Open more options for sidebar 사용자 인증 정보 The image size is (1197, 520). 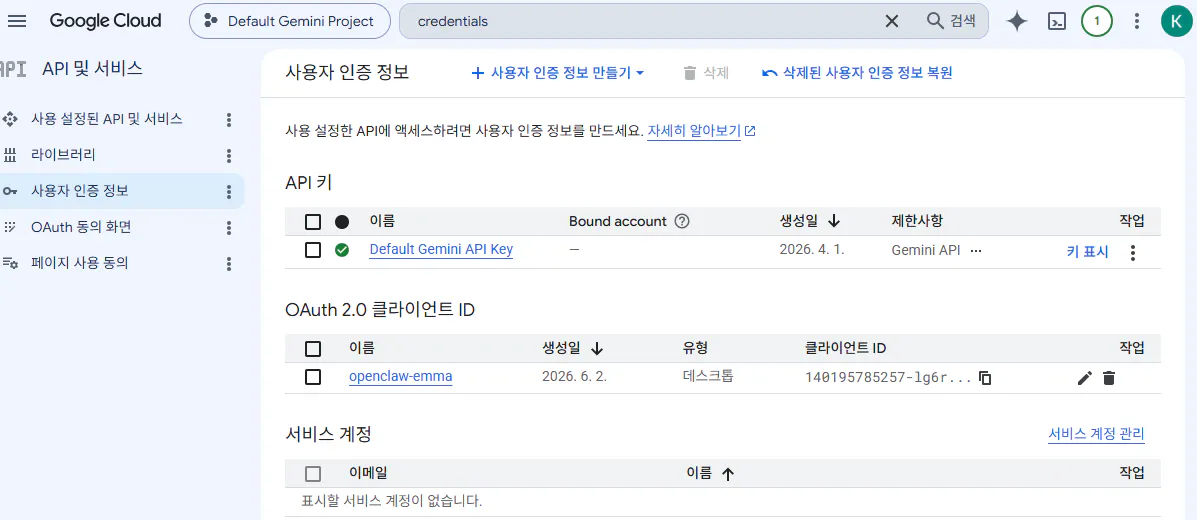point(228,192)
